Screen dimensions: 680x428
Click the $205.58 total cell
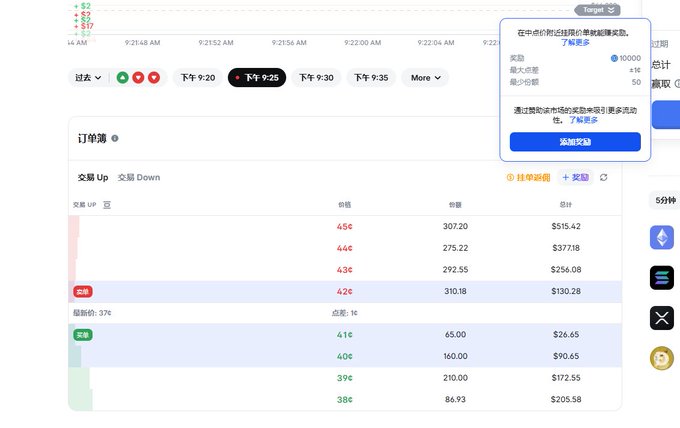[566, 399]
